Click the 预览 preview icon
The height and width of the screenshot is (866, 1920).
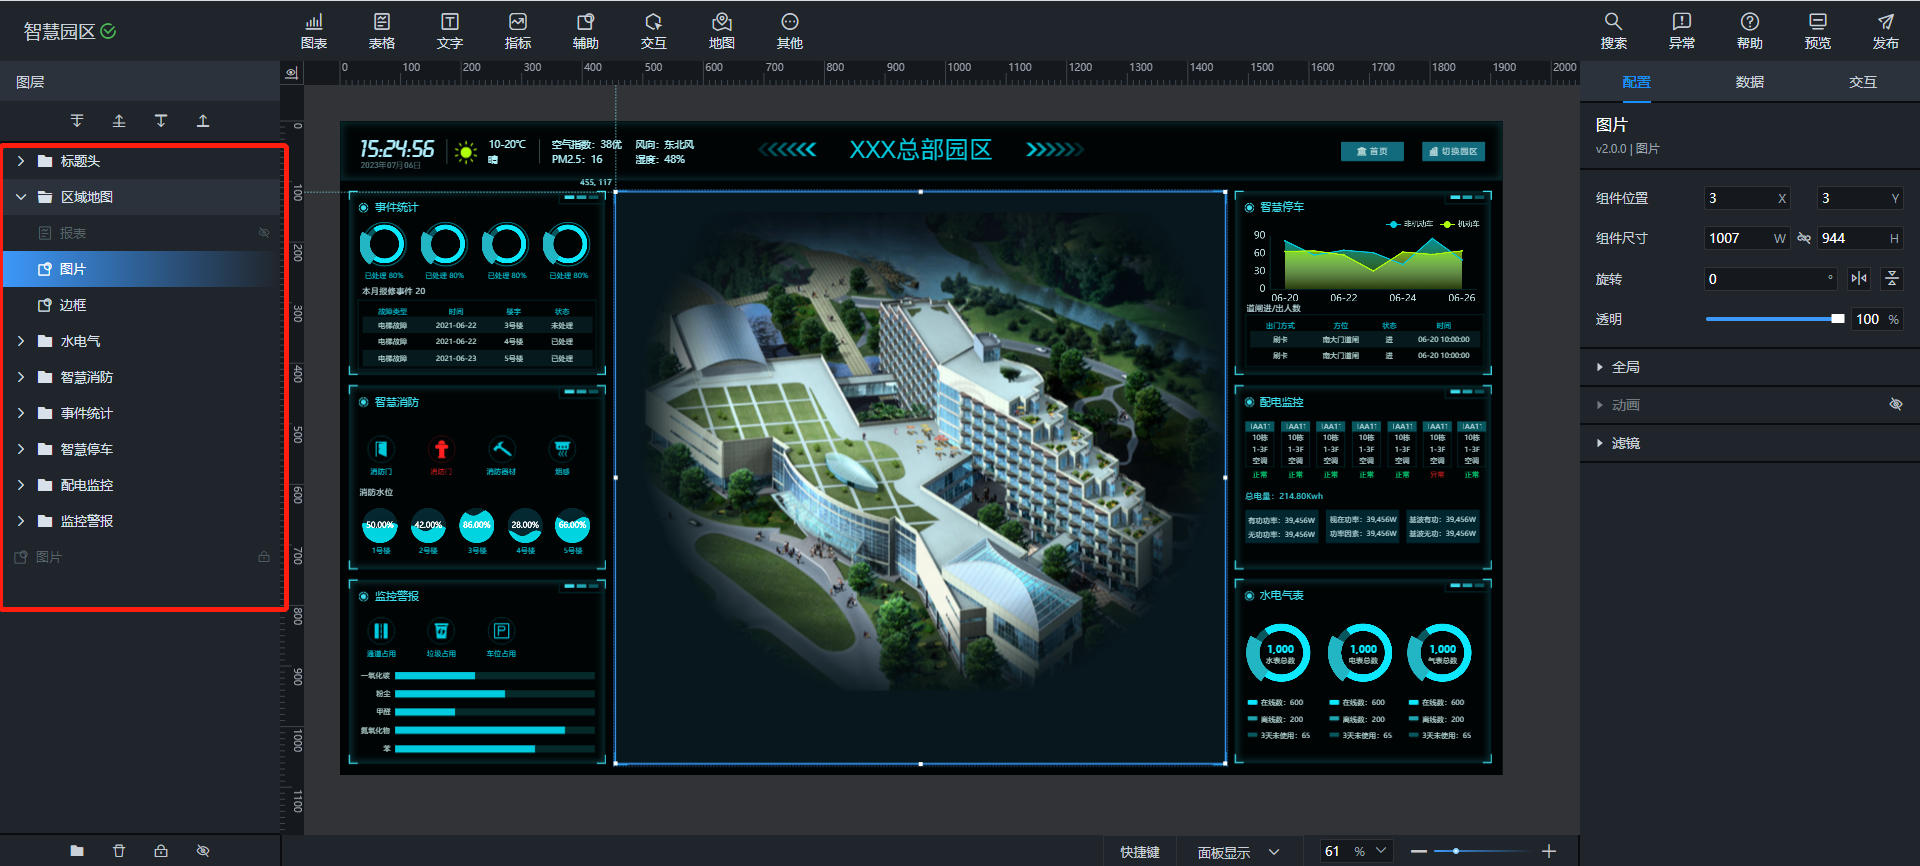pos(1817,30)
